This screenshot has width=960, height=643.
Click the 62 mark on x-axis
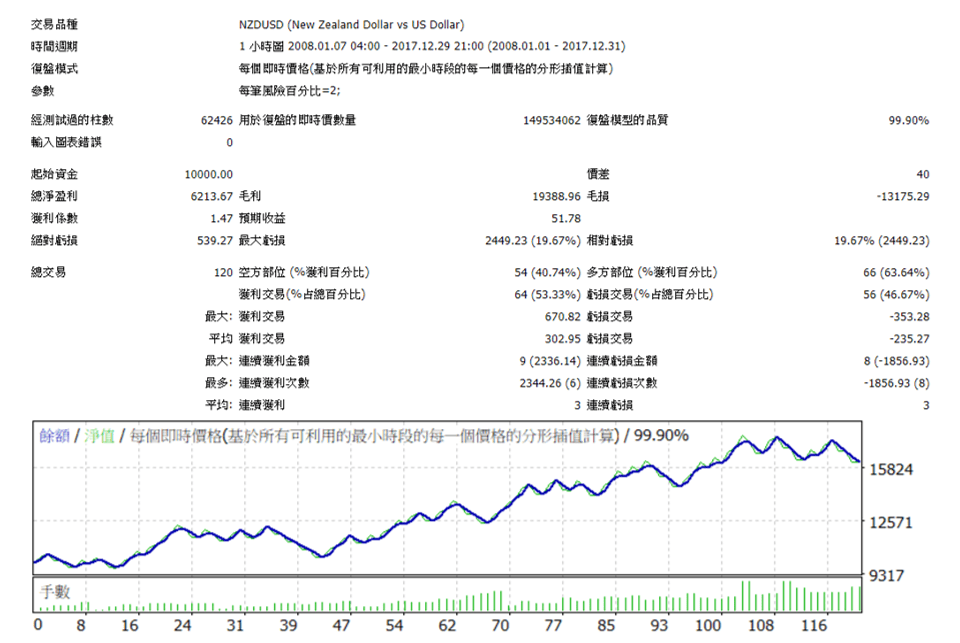click(x=444, y=626)
